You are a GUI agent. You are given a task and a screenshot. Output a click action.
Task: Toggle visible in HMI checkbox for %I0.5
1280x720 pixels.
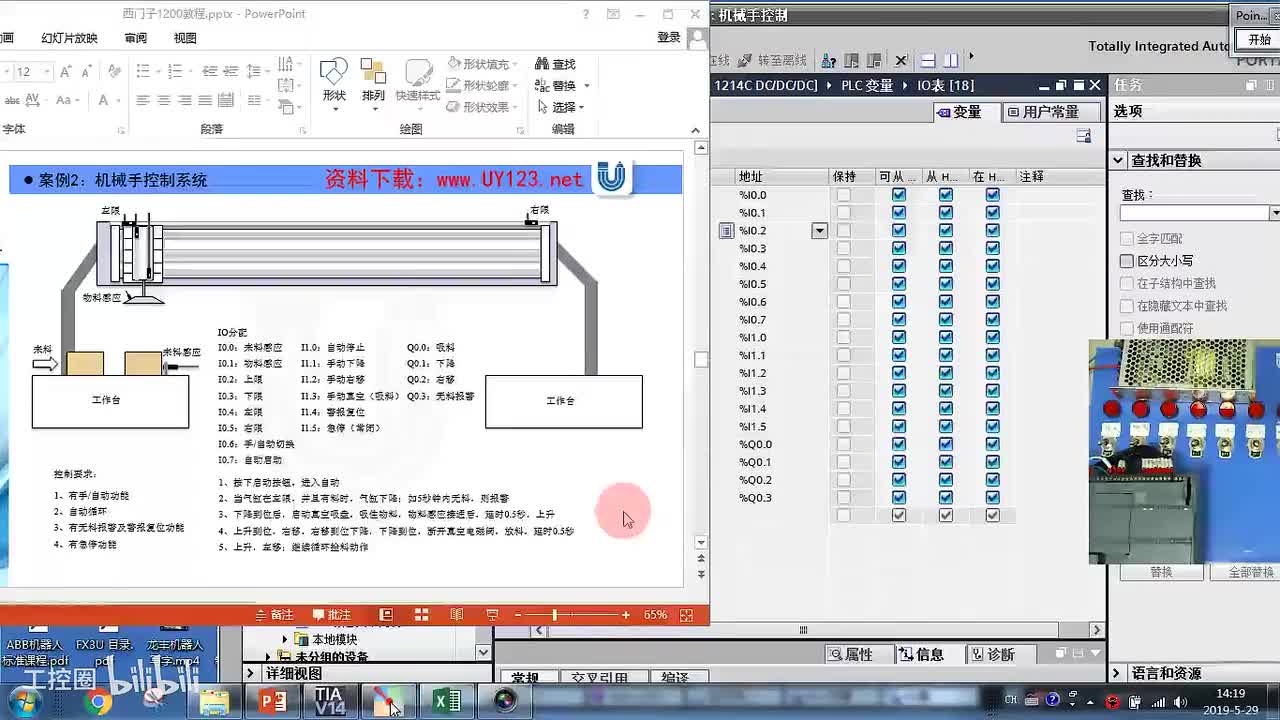pos(992,284)
